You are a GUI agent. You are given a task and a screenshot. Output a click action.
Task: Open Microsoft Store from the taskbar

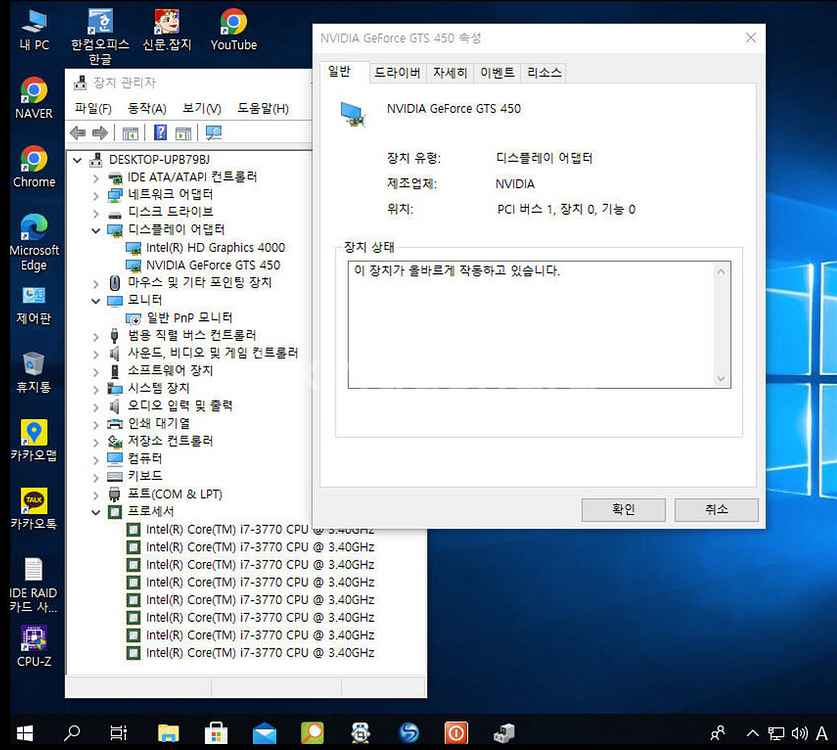click(x=216, y=733)
